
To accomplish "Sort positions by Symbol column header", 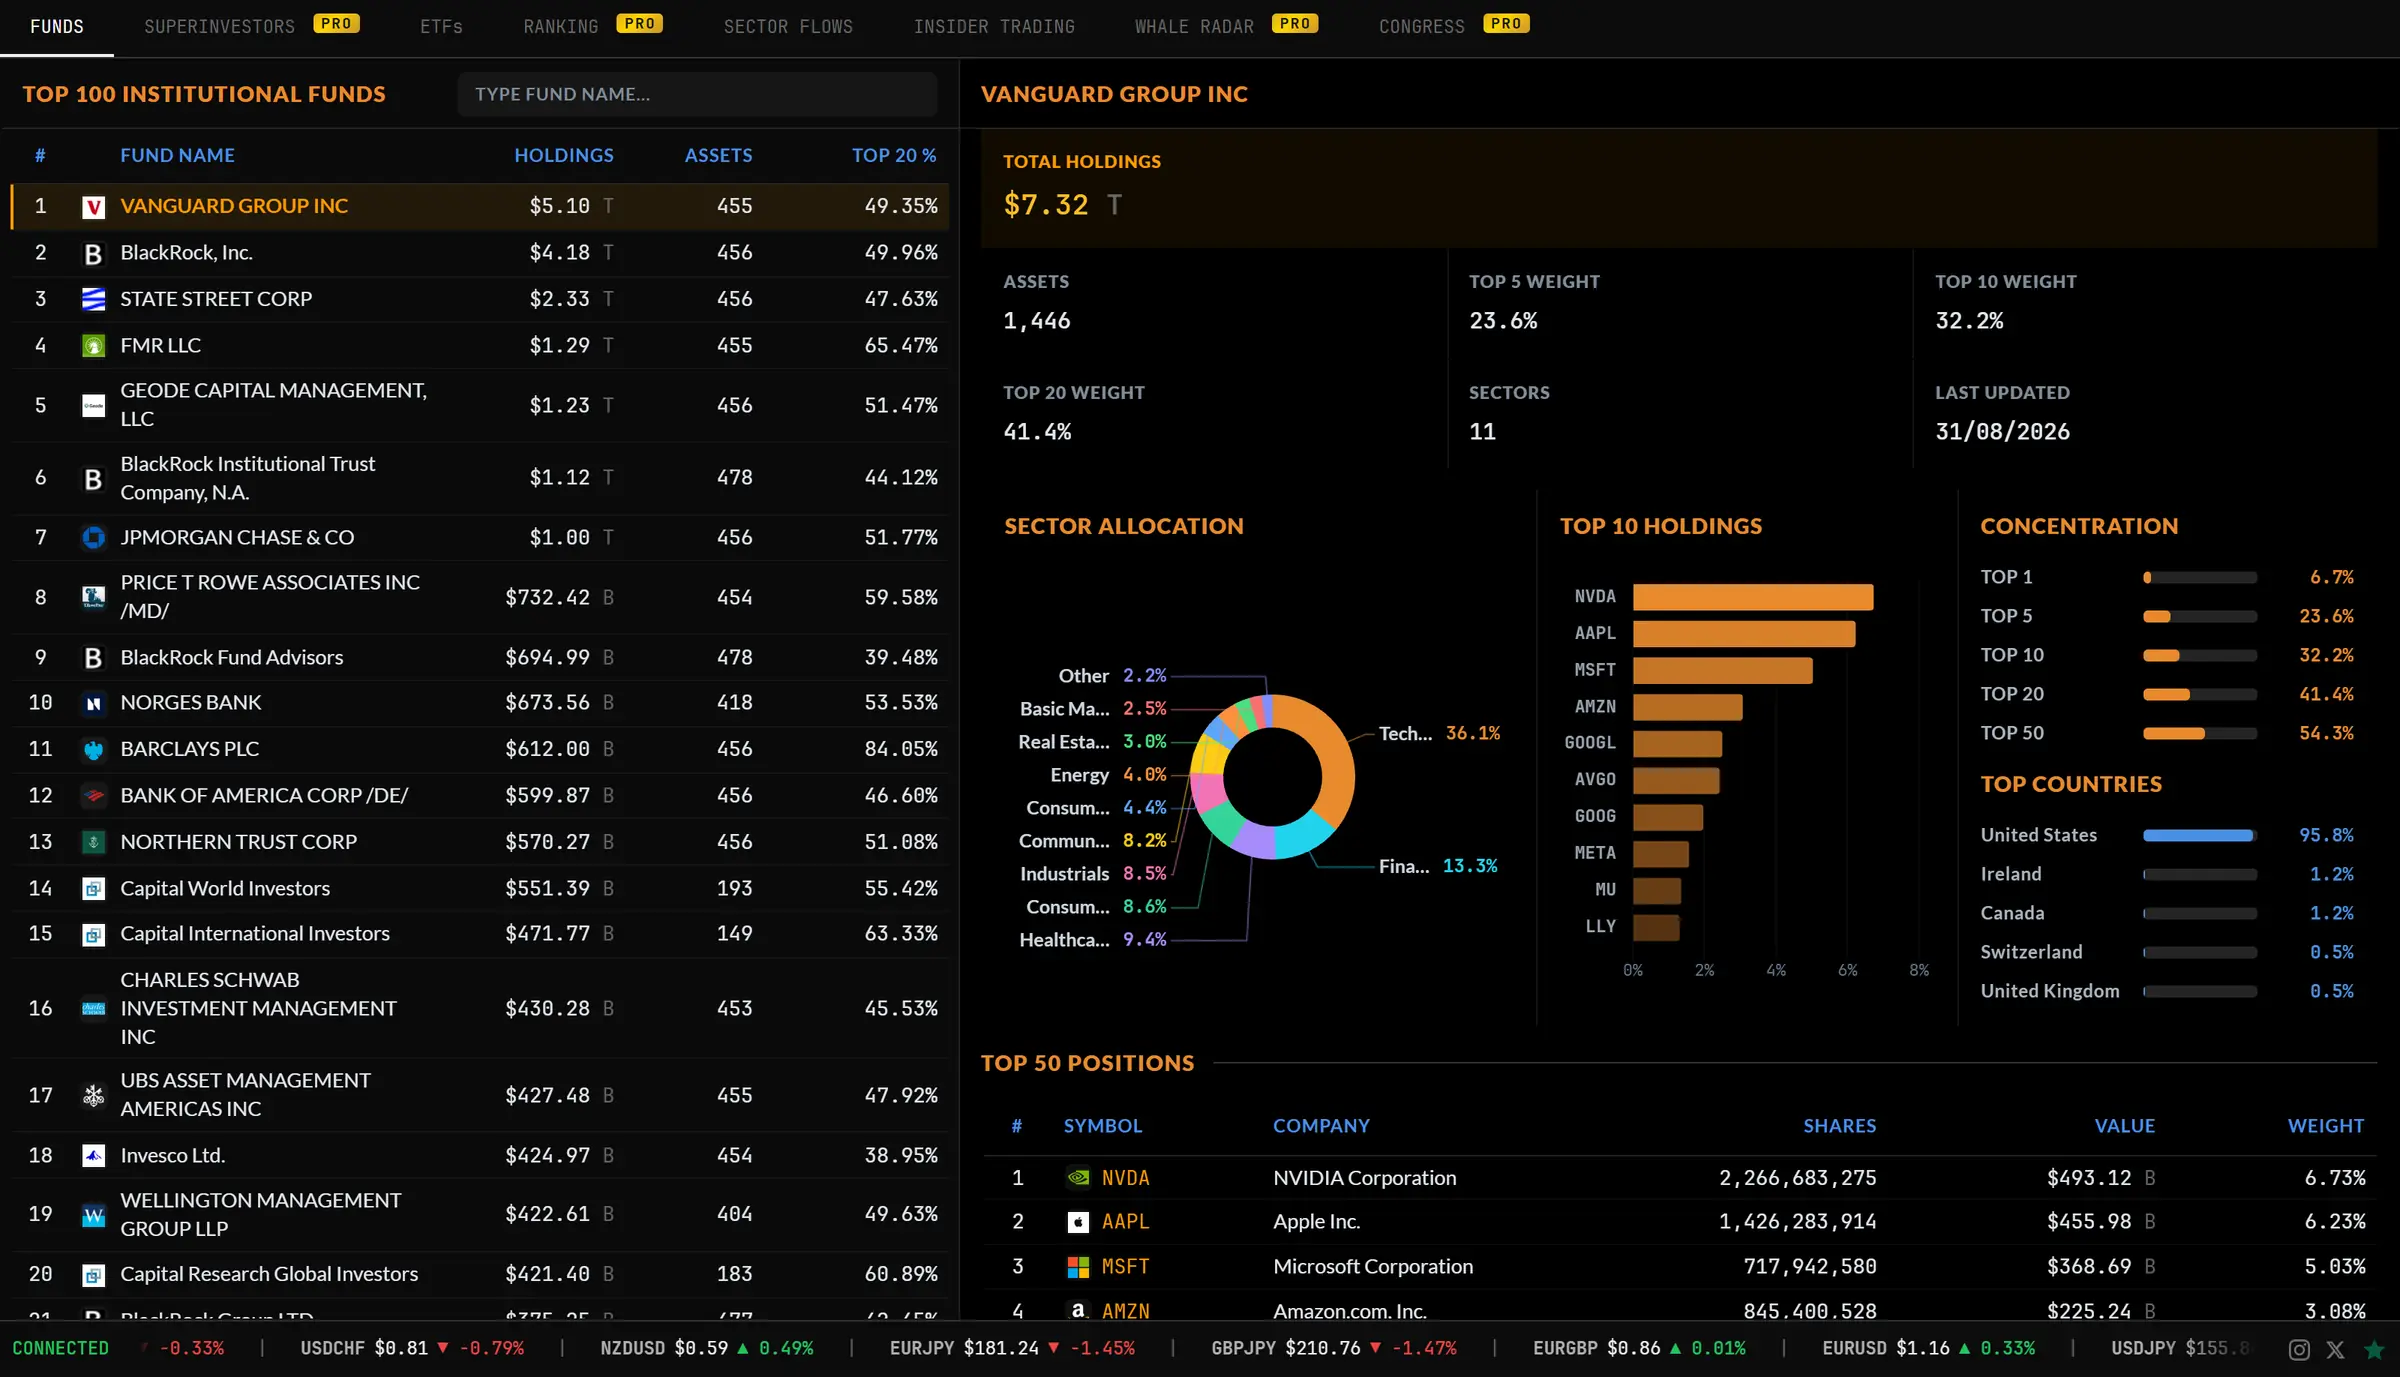I will point(1102,1126).
